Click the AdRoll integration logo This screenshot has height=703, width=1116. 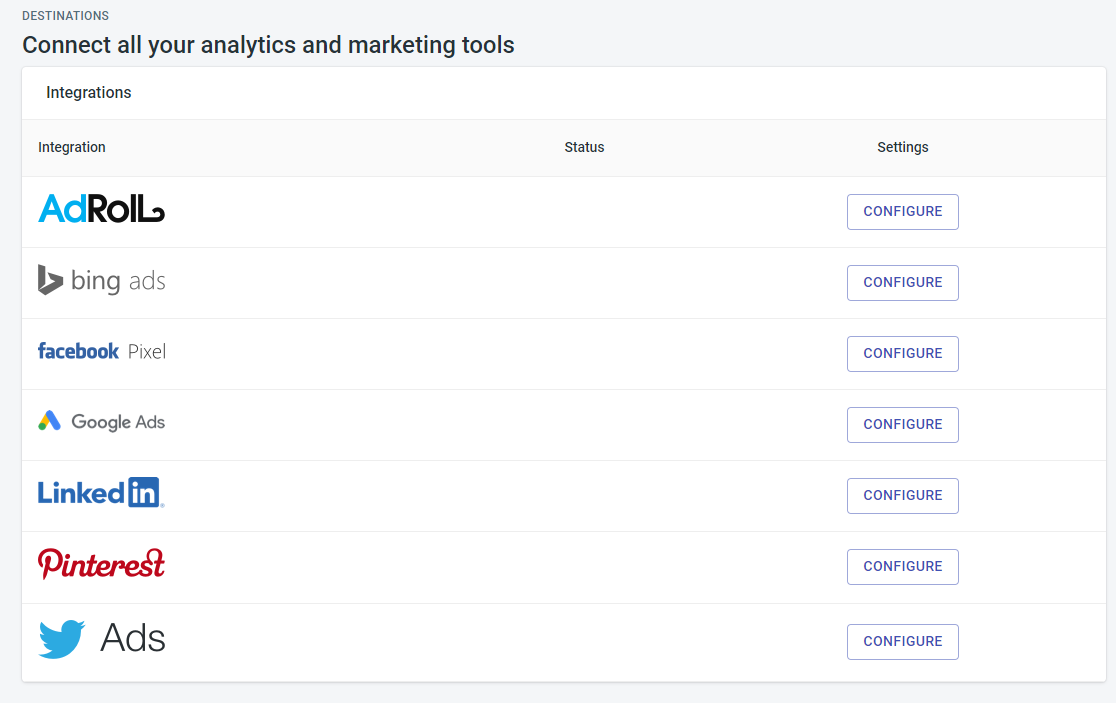click(x=101, y=208)
